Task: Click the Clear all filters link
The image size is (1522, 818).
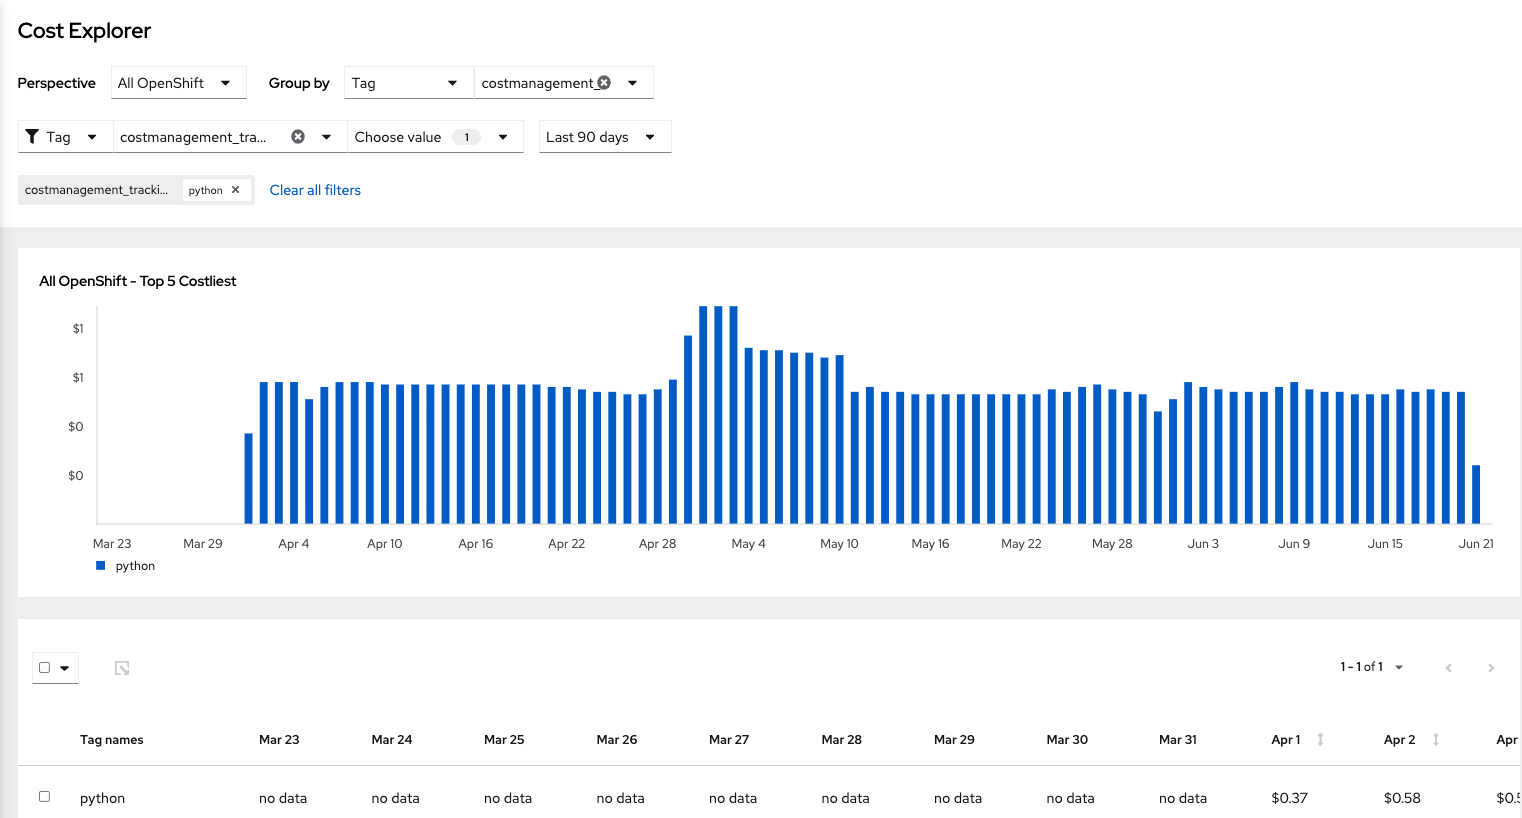Action: 315,190
